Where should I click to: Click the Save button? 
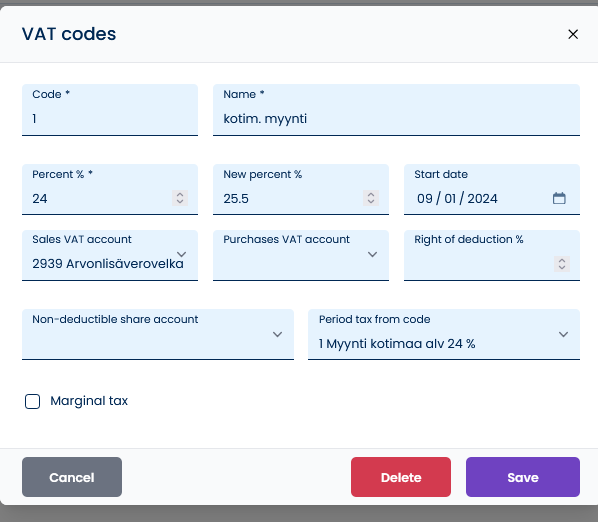tap(523, 477)
